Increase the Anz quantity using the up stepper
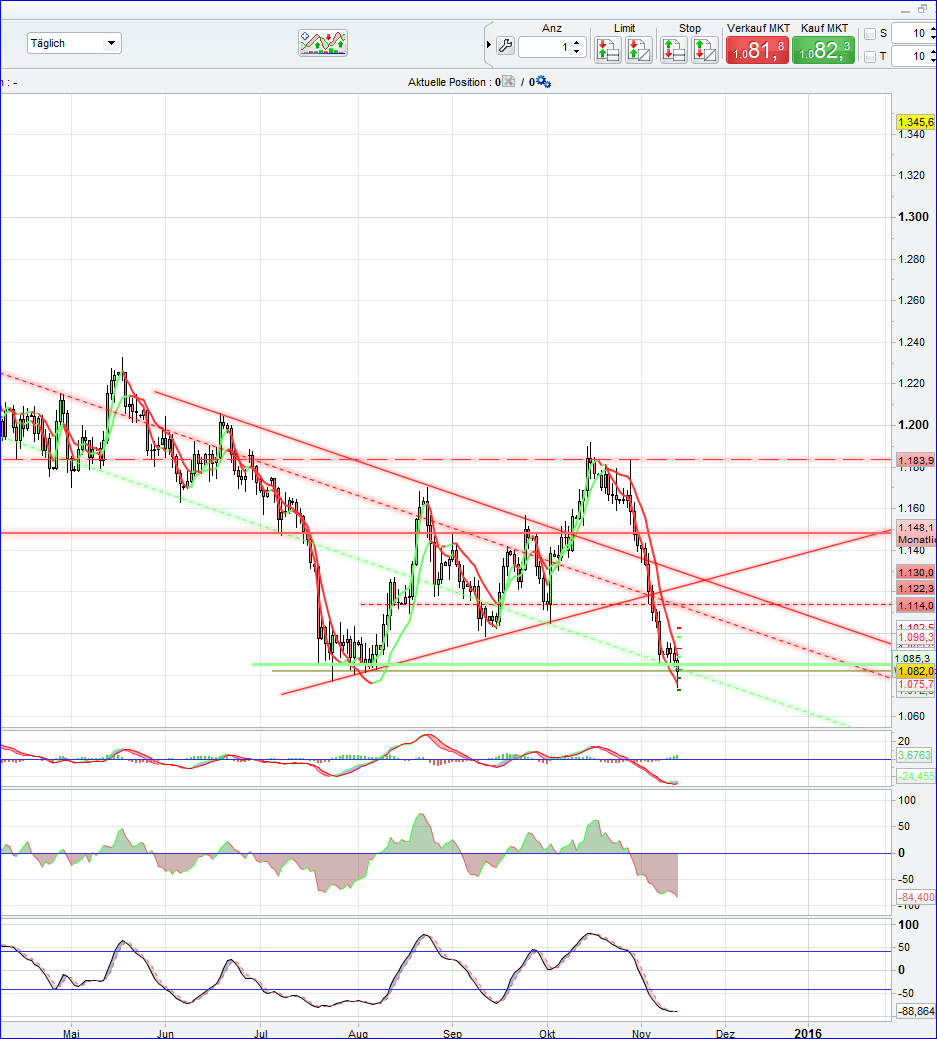 pyautogui.click(x=576, y=43)
